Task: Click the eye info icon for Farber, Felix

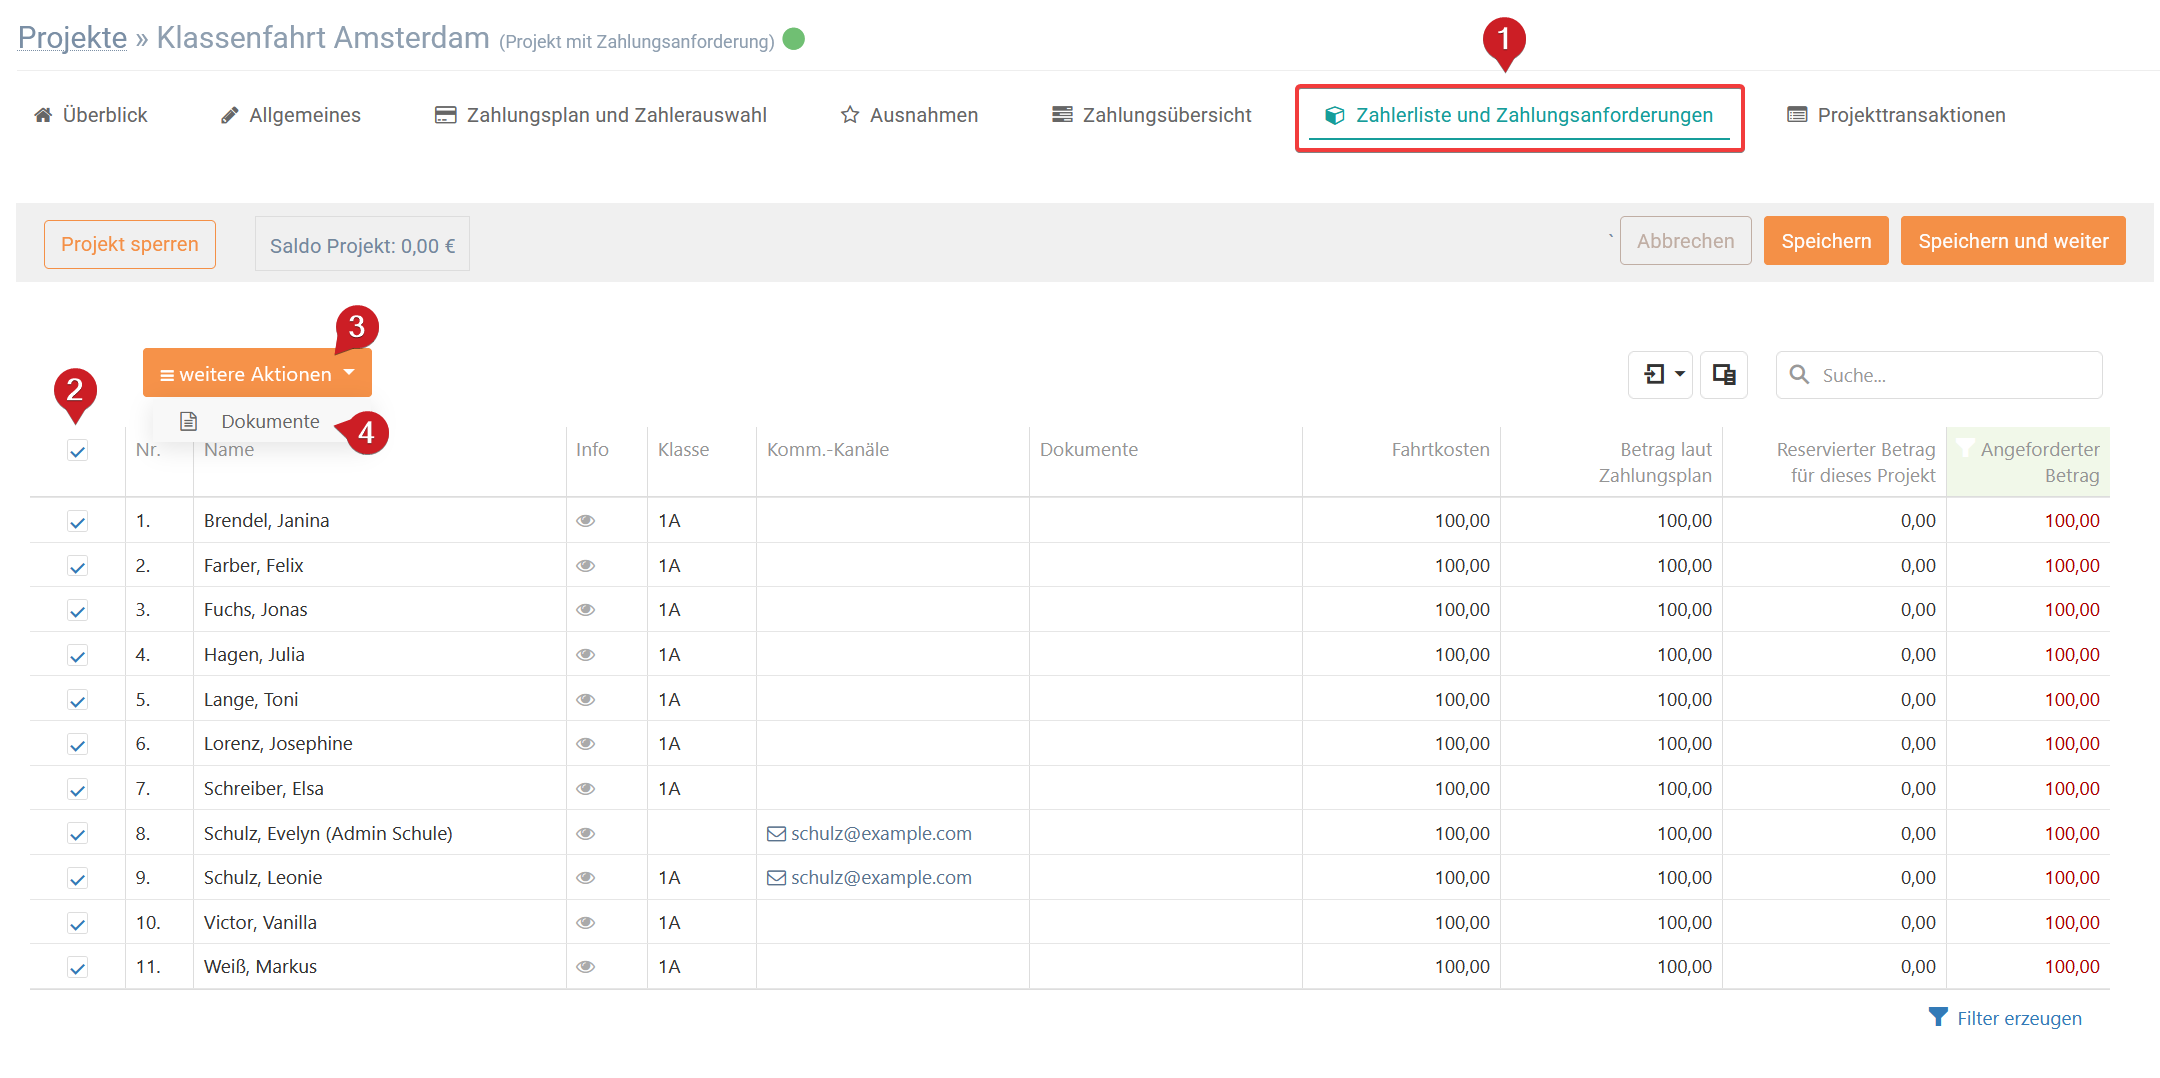Action: [586, 566]
